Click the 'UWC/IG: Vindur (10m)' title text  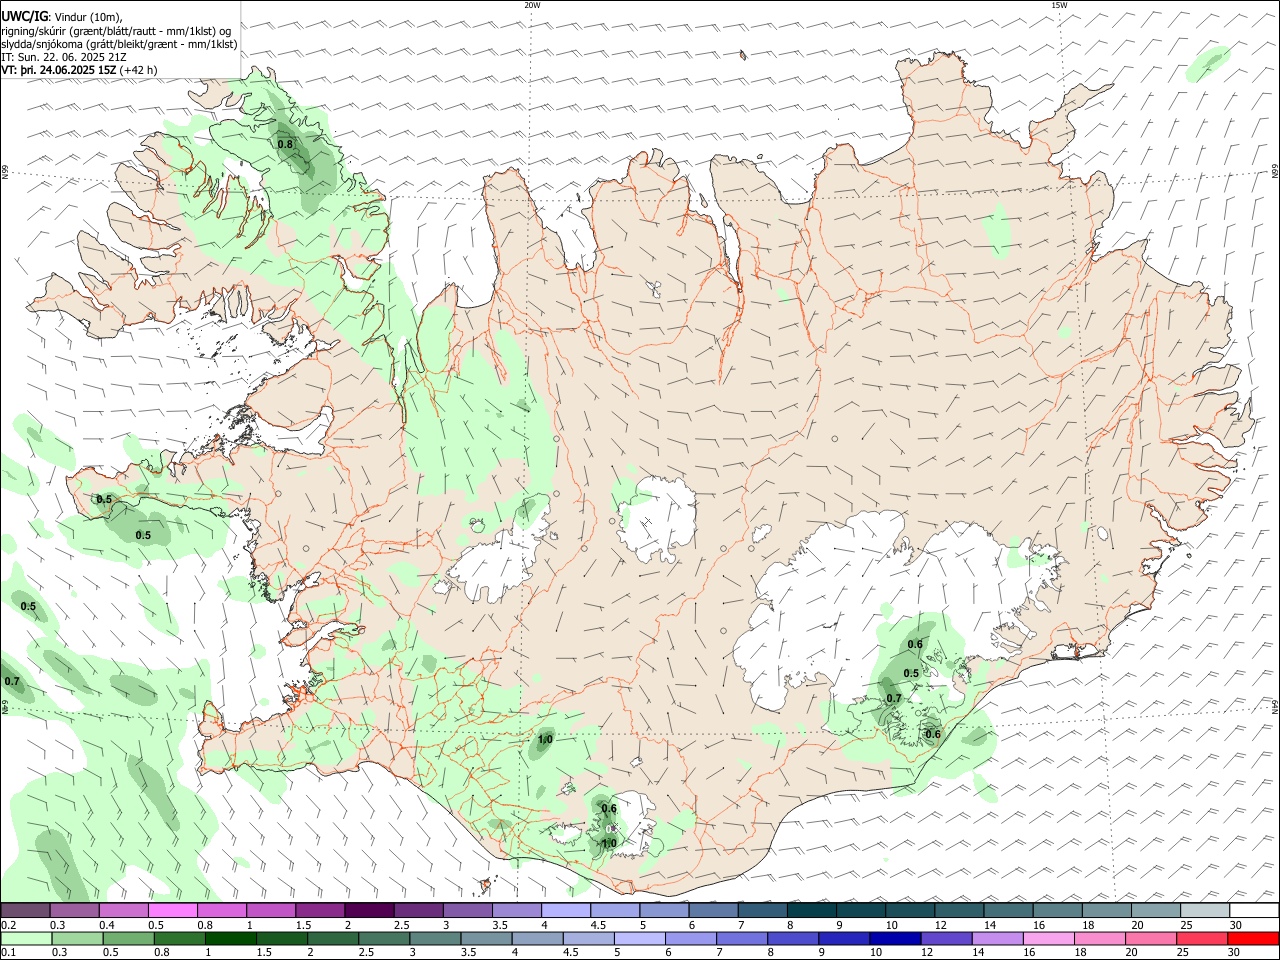point(62,16)
